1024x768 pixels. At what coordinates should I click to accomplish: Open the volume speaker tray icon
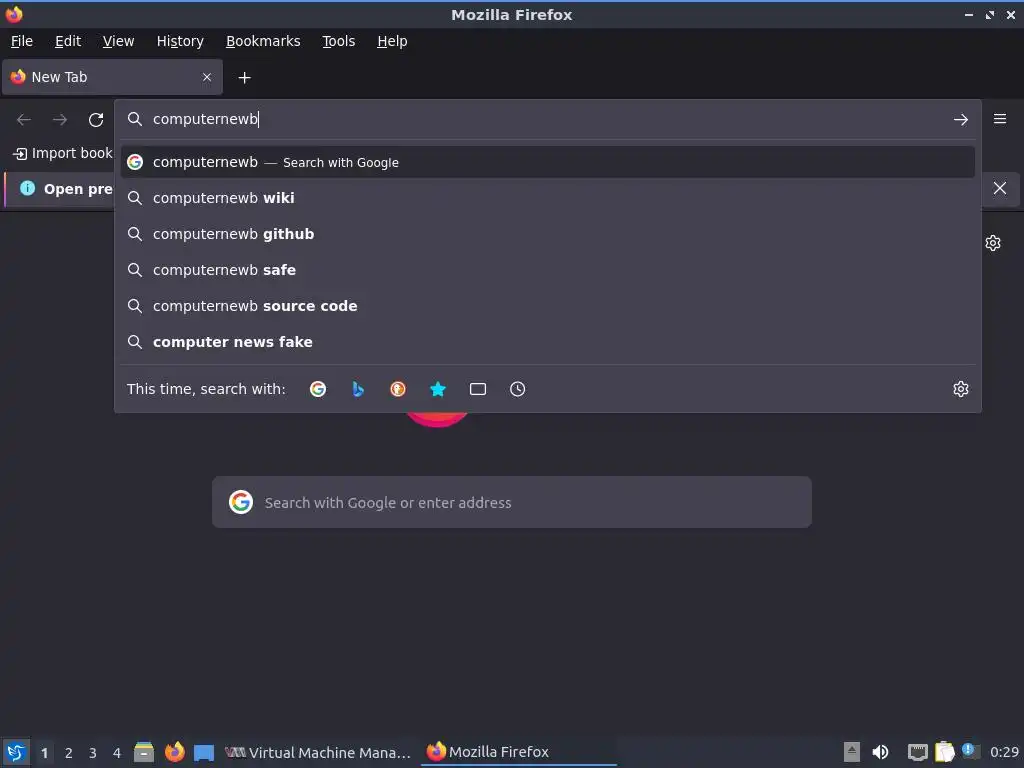(880, 752)
